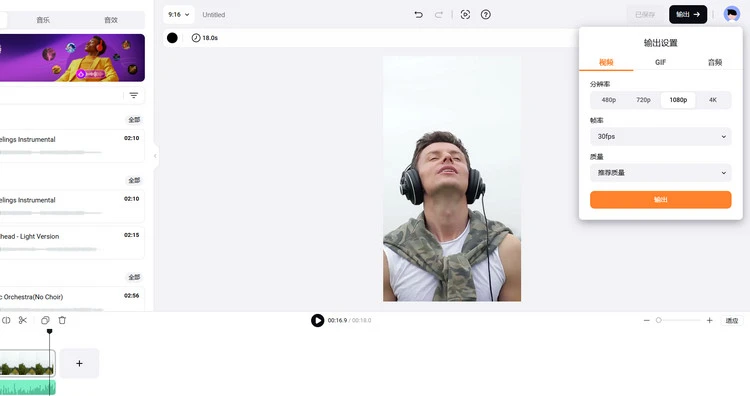Open the recommended quality dropdown
750x396 pixels.
[661, 173]
